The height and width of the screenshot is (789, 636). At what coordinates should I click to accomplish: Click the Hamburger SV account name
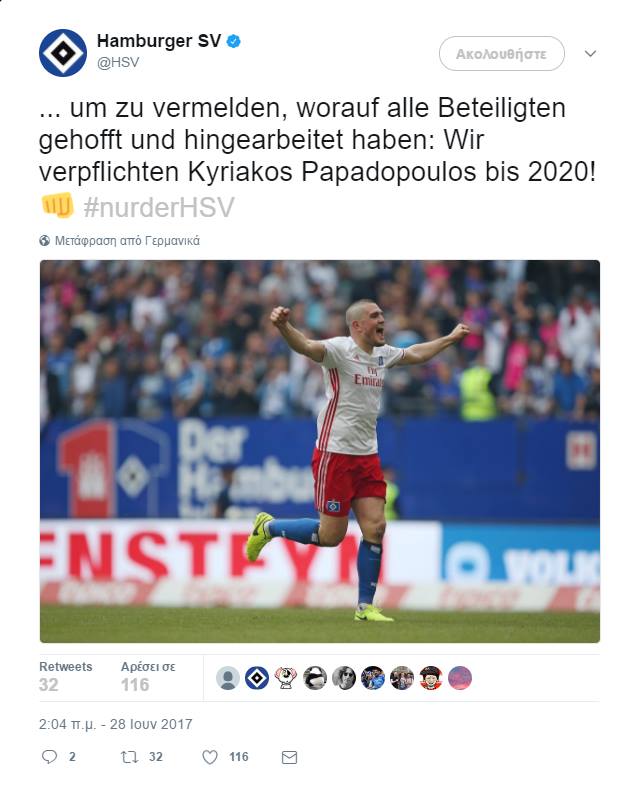coord(158,41)
